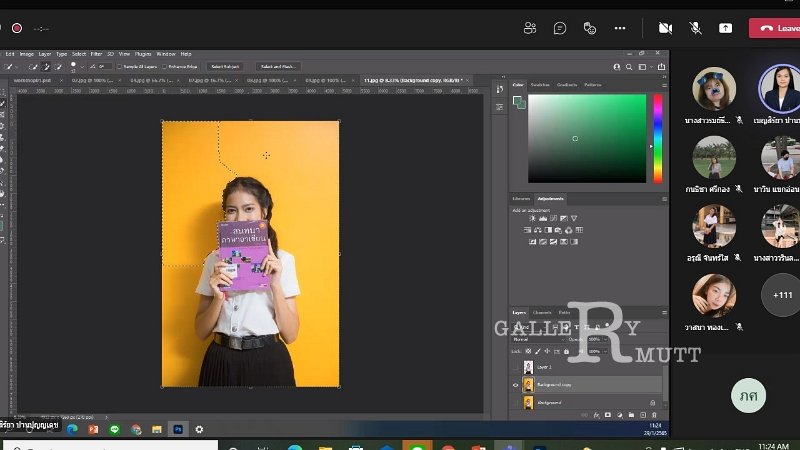Image resolution: width=800 pixels, height=450 pixels.
Task: Switch to the Gradients tab
Action: 567,85
